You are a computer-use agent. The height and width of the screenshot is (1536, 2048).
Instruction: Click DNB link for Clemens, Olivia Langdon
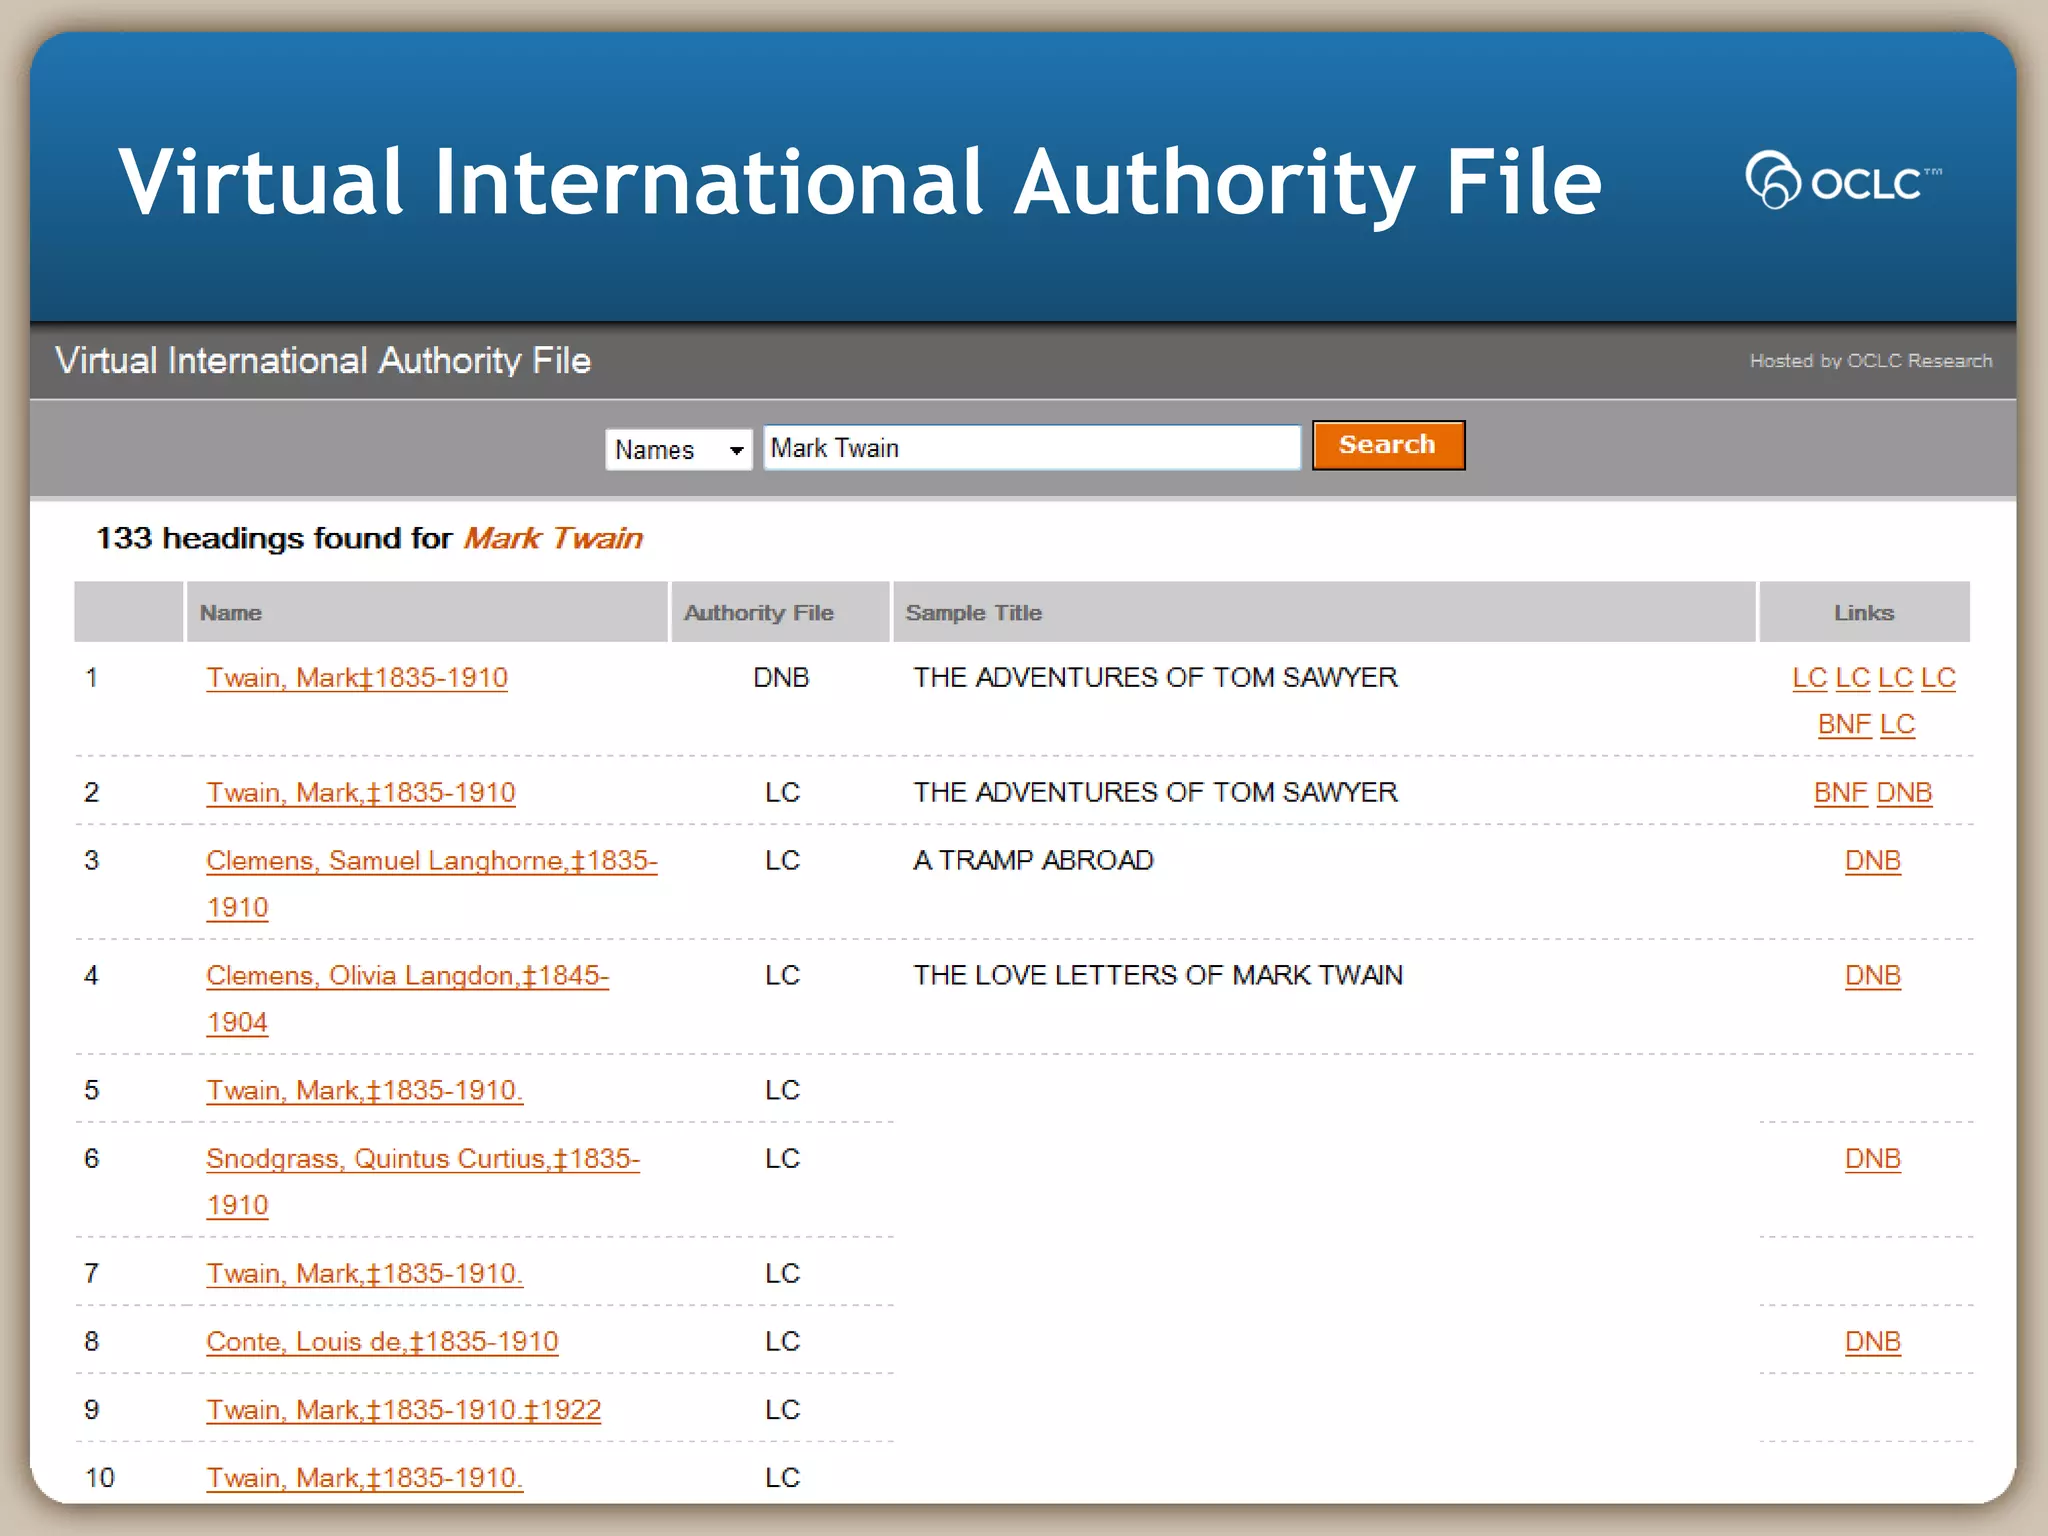(1872, 976)
